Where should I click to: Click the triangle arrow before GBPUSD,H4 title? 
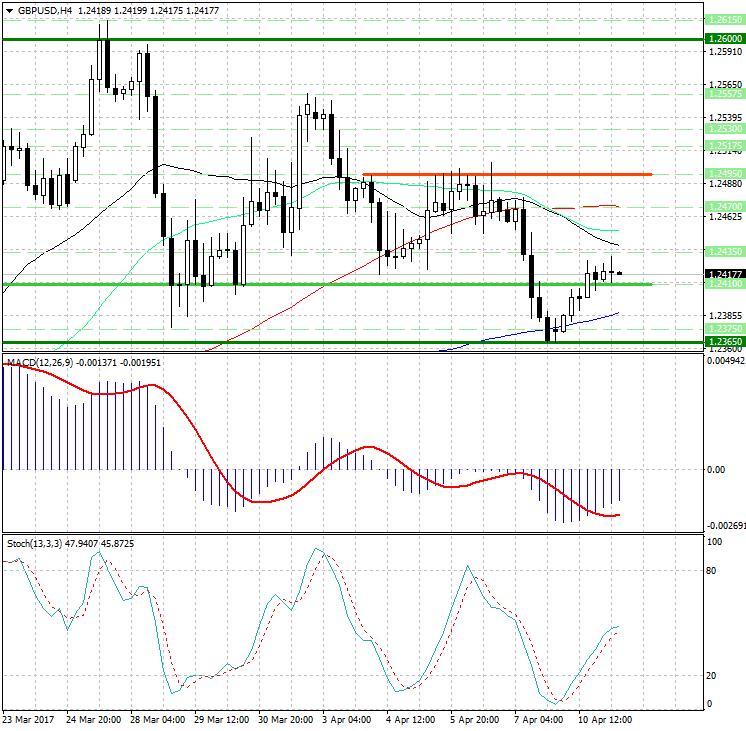(x=8, y=10)
